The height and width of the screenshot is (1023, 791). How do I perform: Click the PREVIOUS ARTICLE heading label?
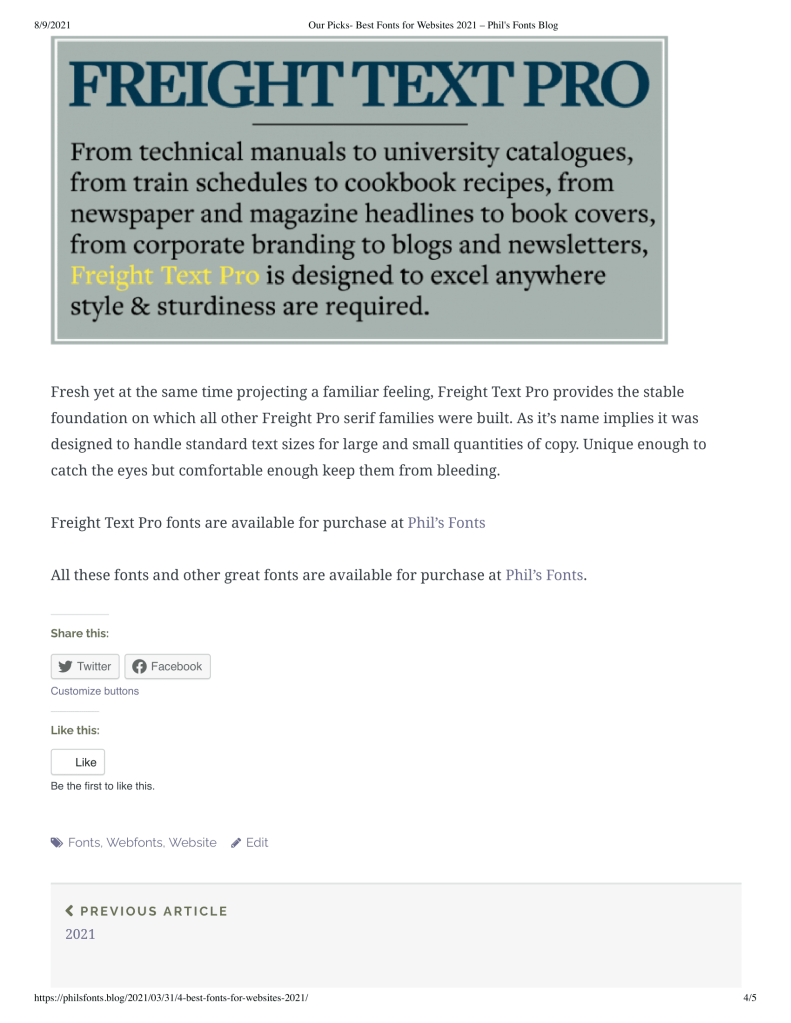154,911
